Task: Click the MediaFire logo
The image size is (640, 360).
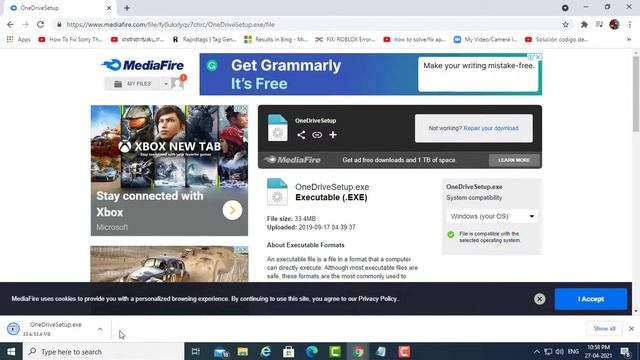Action: [x=142, y=65]
